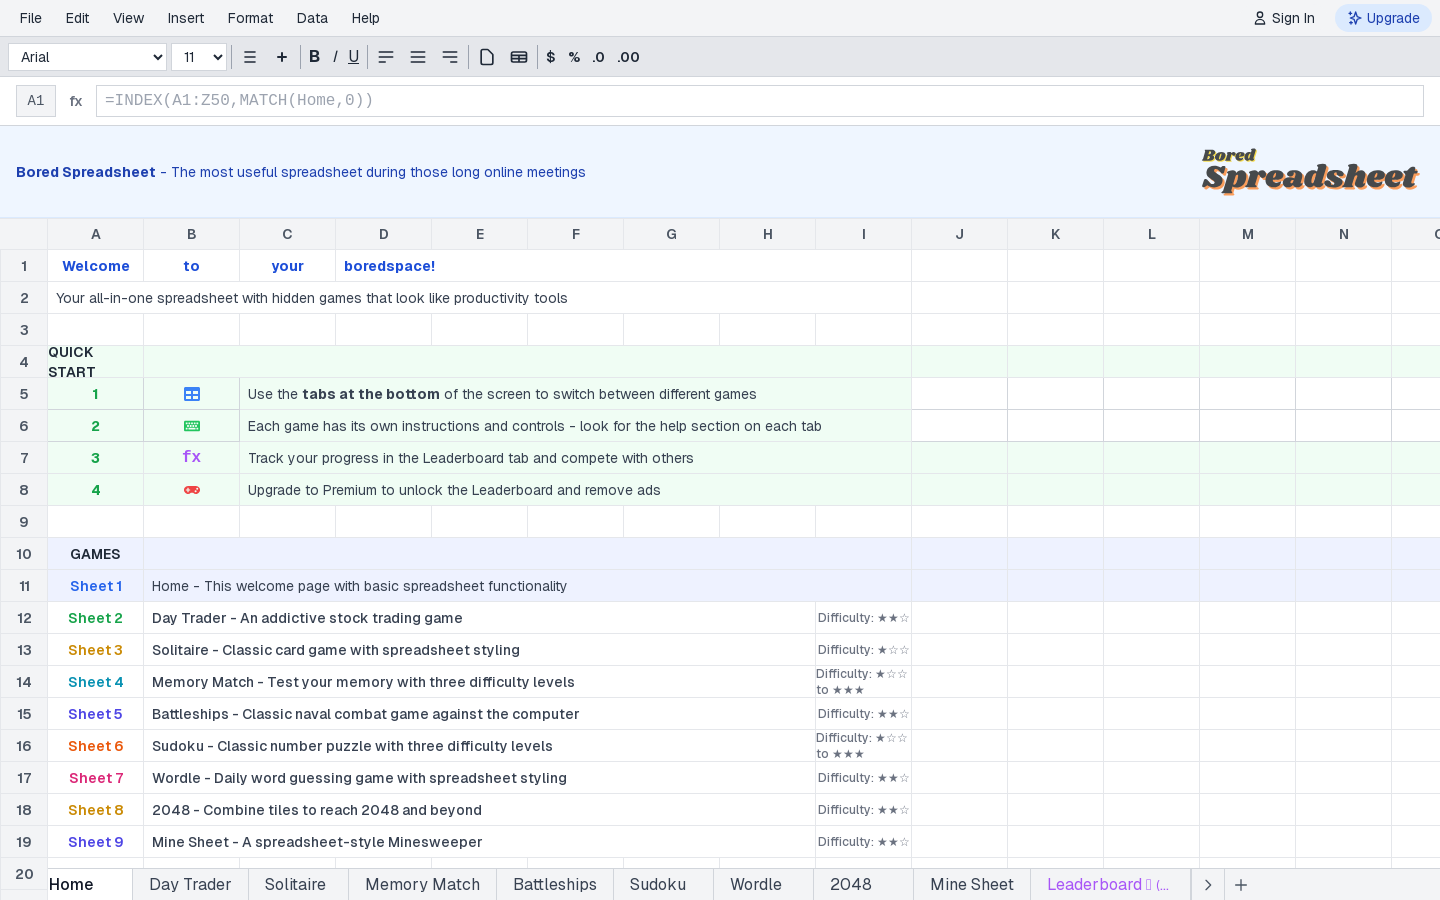The height and width of the screenshot is (900, 1440).
Task: Click inside the formula bar input
Action: tap(760, 101)
